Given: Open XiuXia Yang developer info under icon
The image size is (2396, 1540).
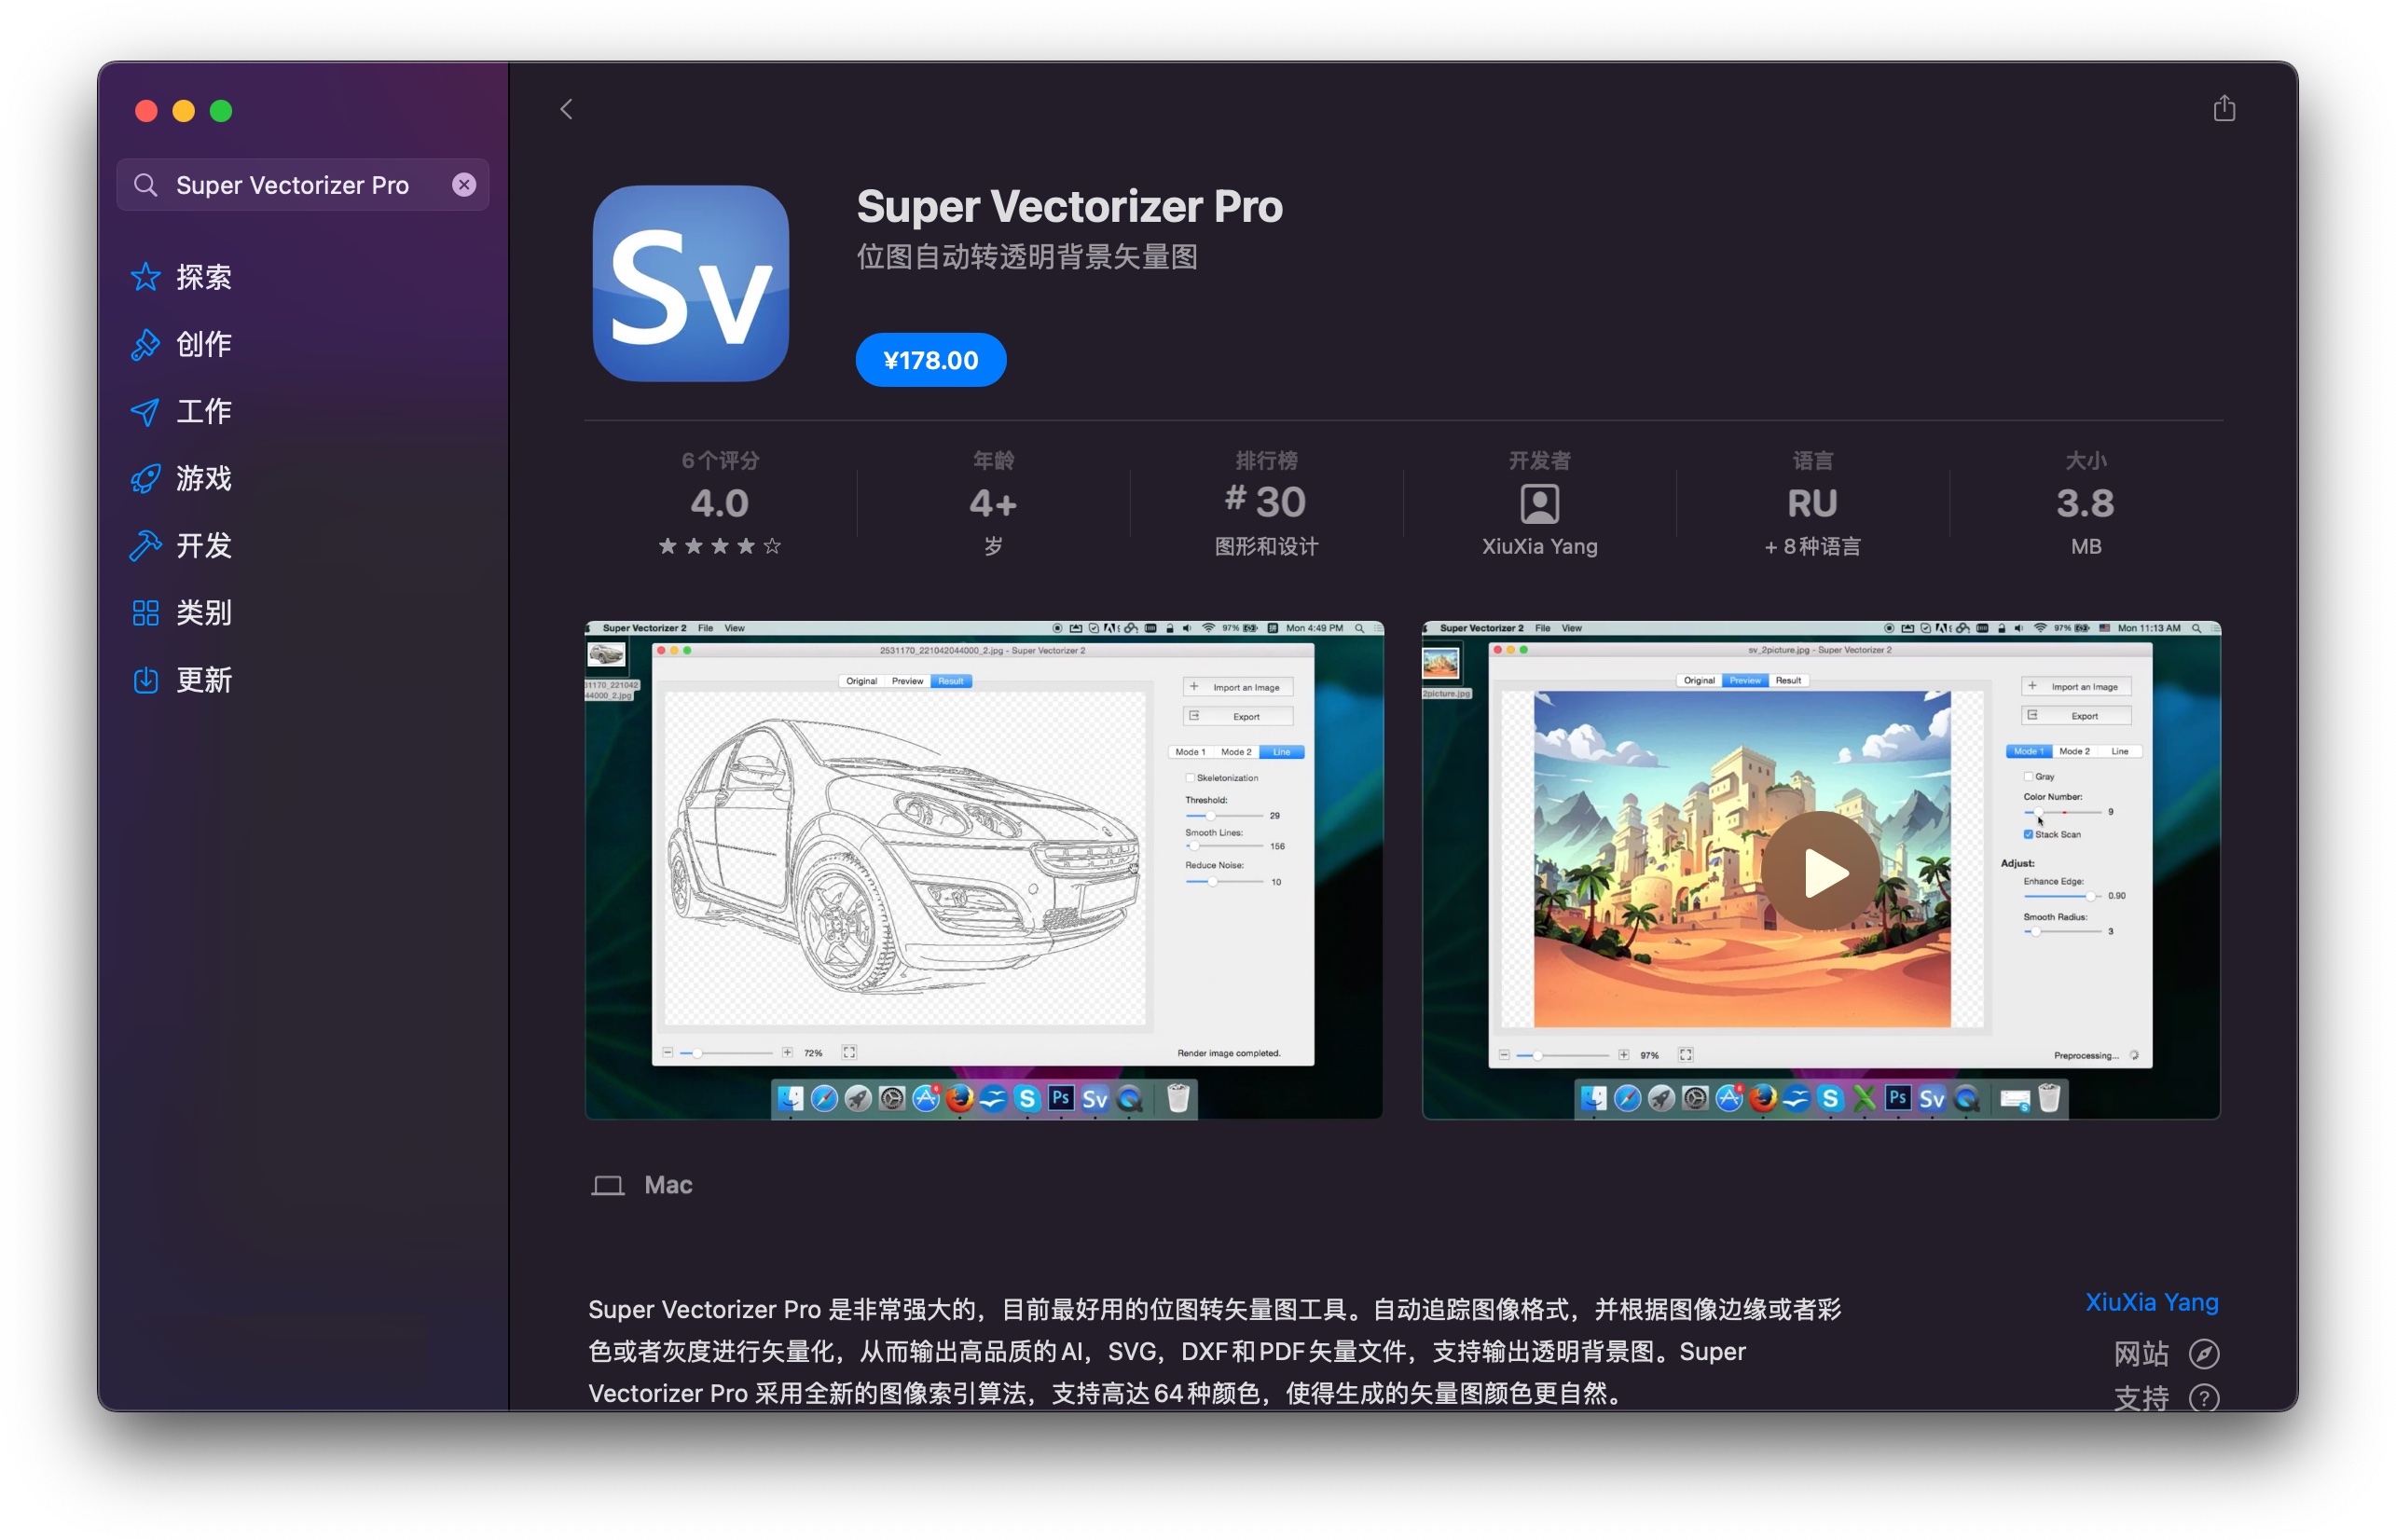Looking at the screenshot, I should (x=1540, y=546).
